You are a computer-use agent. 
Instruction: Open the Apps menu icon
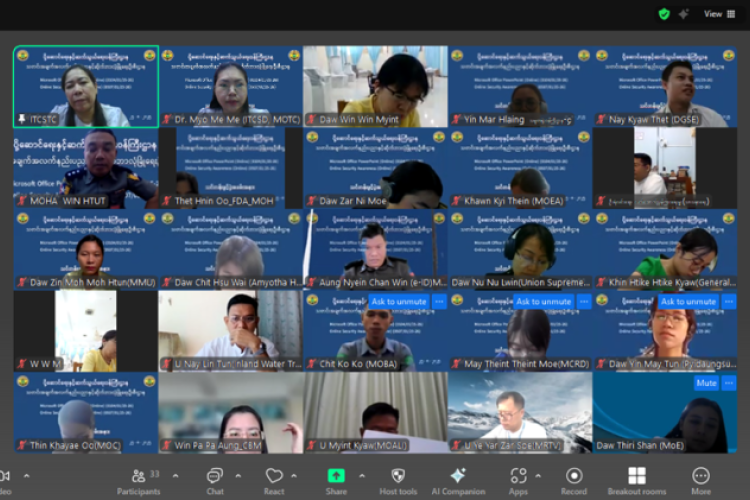tap(518, 476)
